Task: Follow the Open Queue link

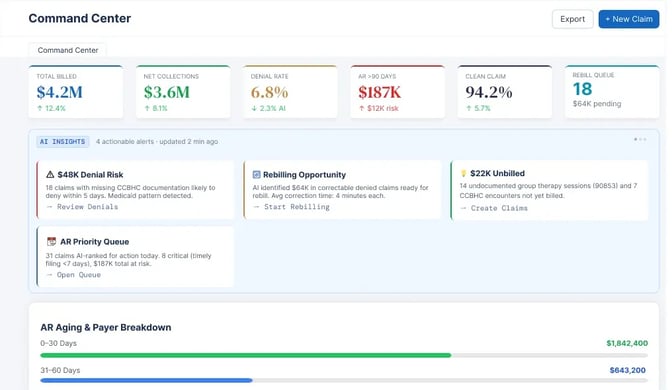Action: point(73,275)
